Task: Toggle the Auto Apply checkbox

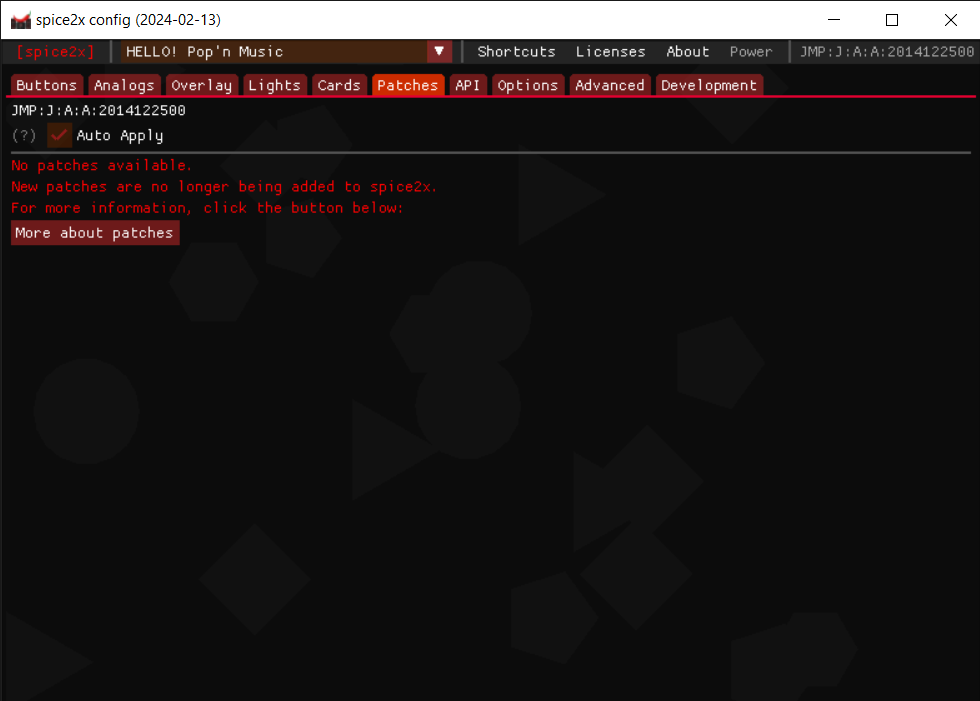Action: pos(58,135)
